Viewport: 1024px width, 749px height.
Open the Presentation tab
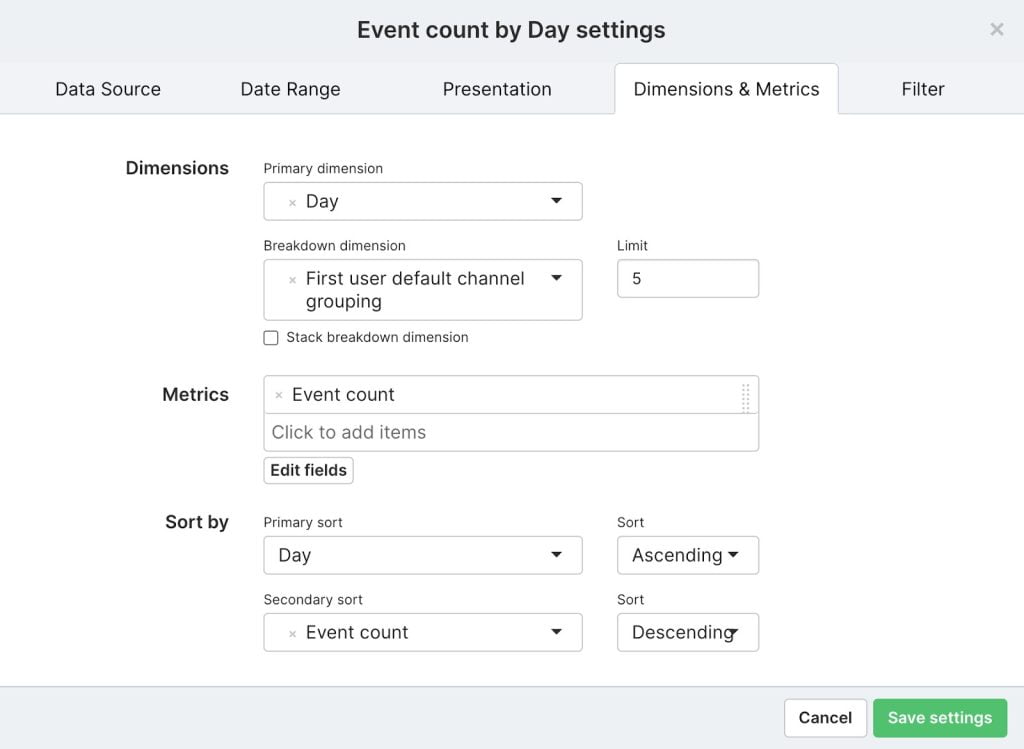coord(497,89)
